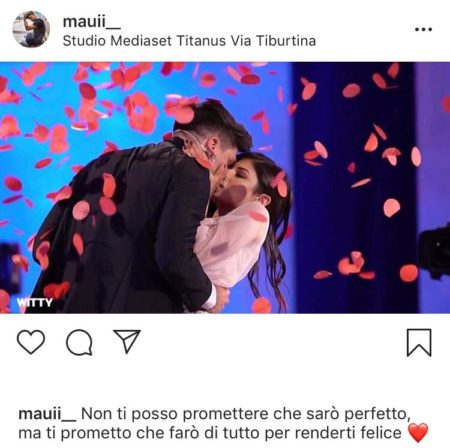Open comments via the speech bubble icon
Viewport: 450px width, 448px height.
79,342
